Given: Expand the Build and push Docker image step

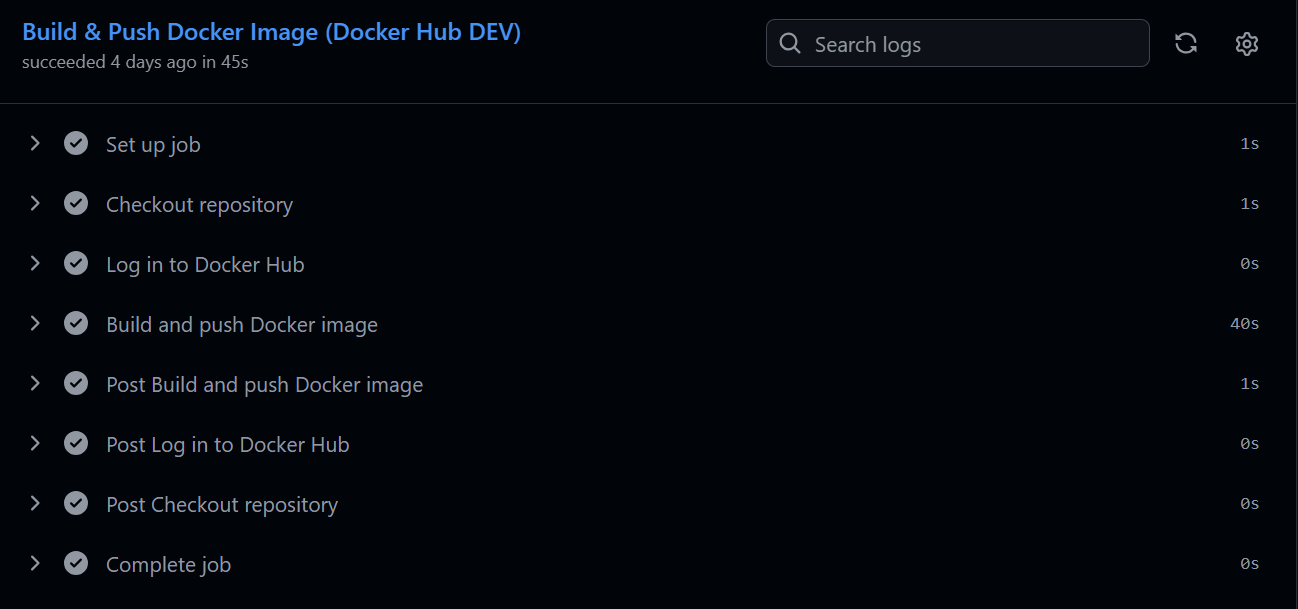Looking at the screenshot, I should (36, 323).
